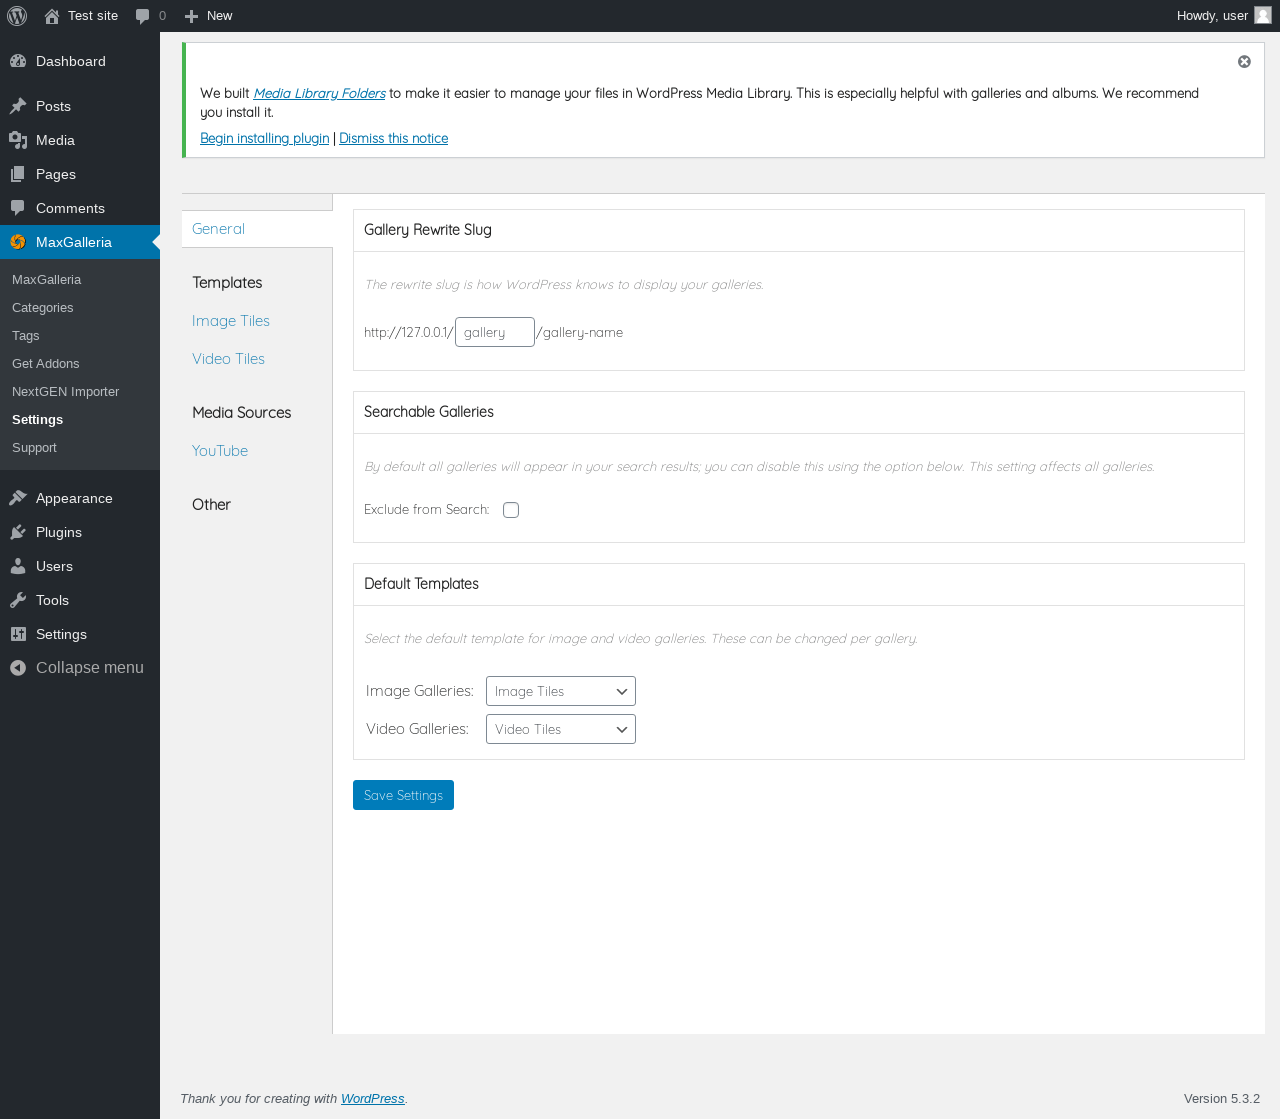Screen dimensions: 1280x1119
Task: Click the Dashboard gauge icon
Action: [x=18, y=61]
